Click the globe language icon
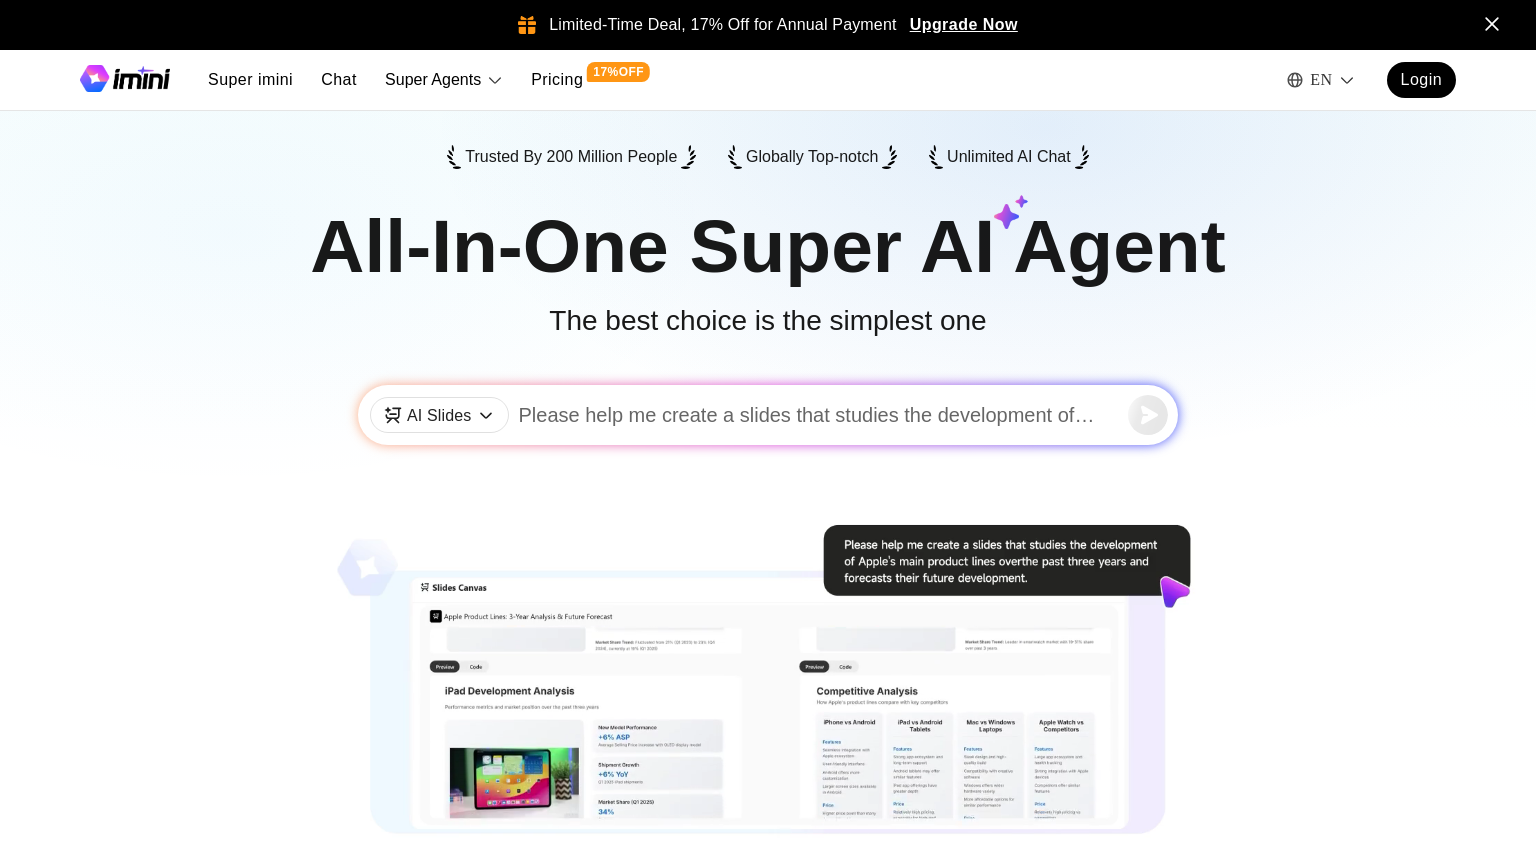The height and width of the screenshot is (864, 1536). pos(1295,80)
